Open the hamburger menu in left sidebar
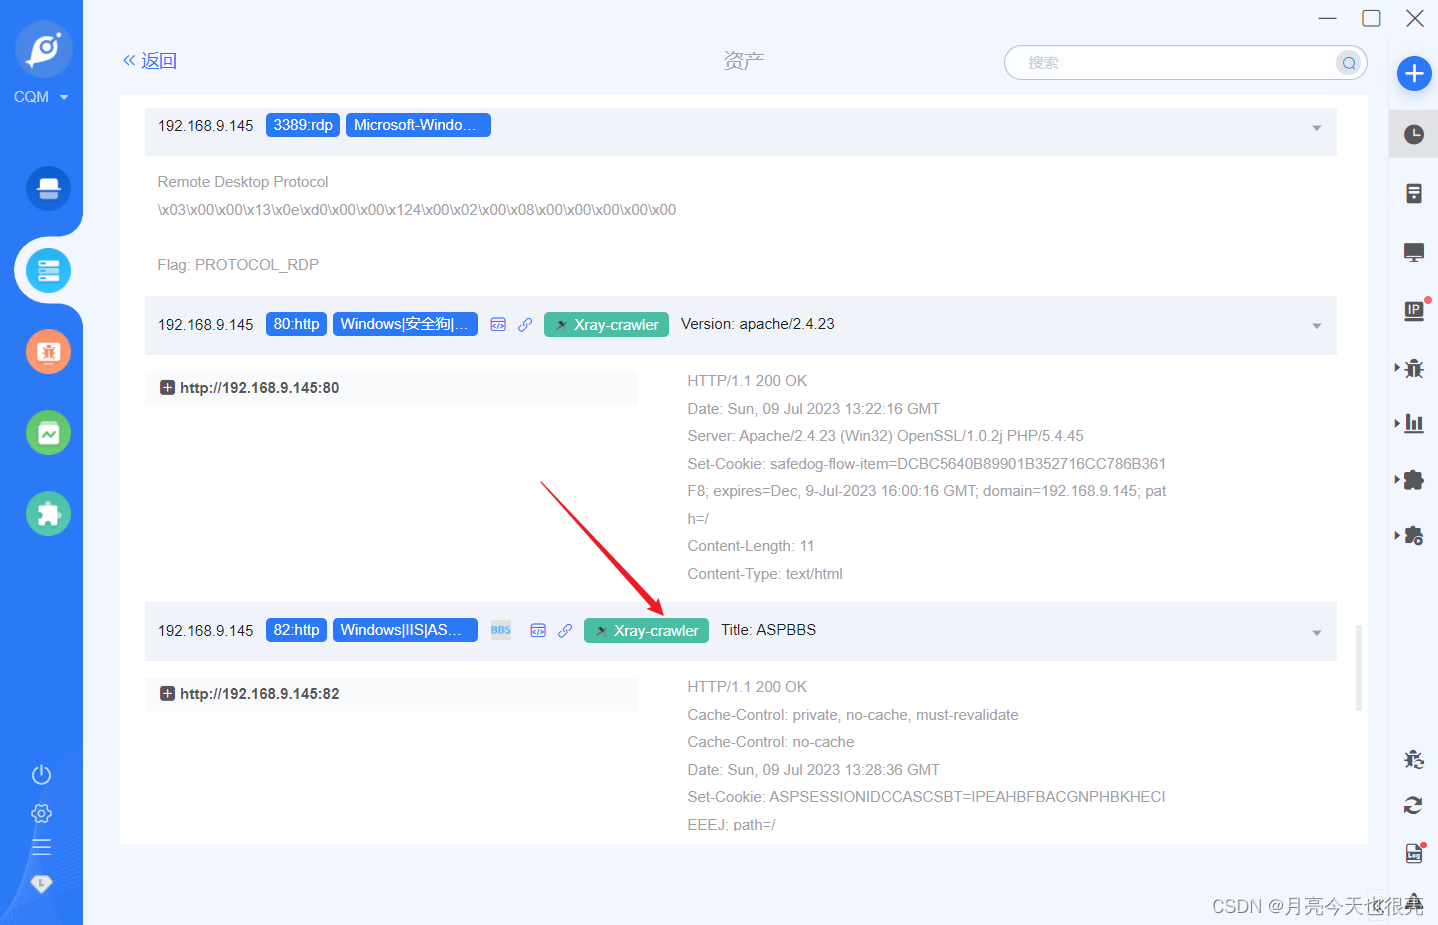This screenshot has width=1438, height=925. point(41,847)
